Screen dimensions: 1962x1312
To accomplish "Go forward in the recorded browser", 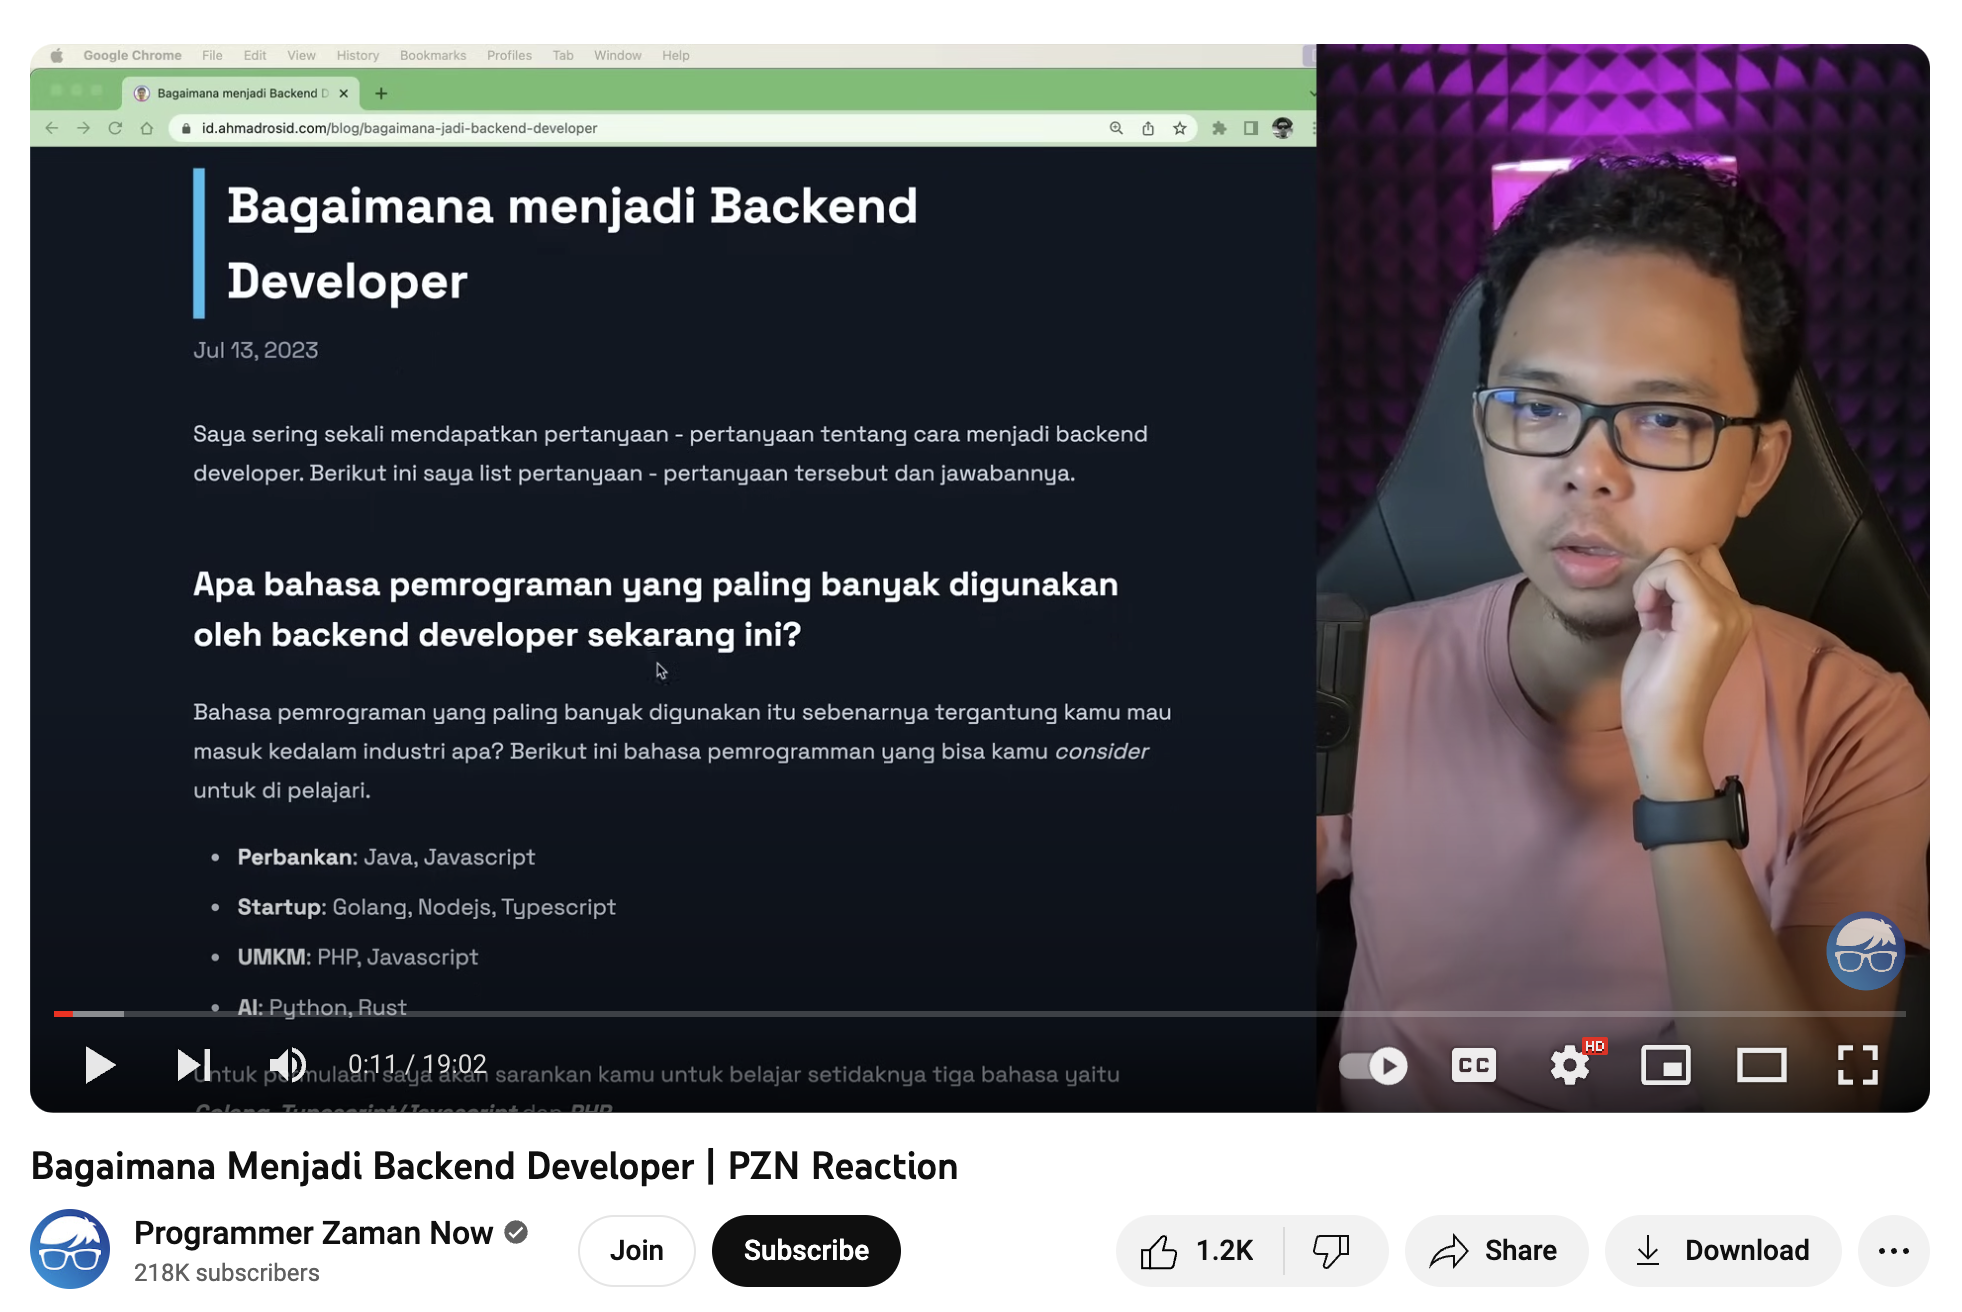I will pos(84,128).
